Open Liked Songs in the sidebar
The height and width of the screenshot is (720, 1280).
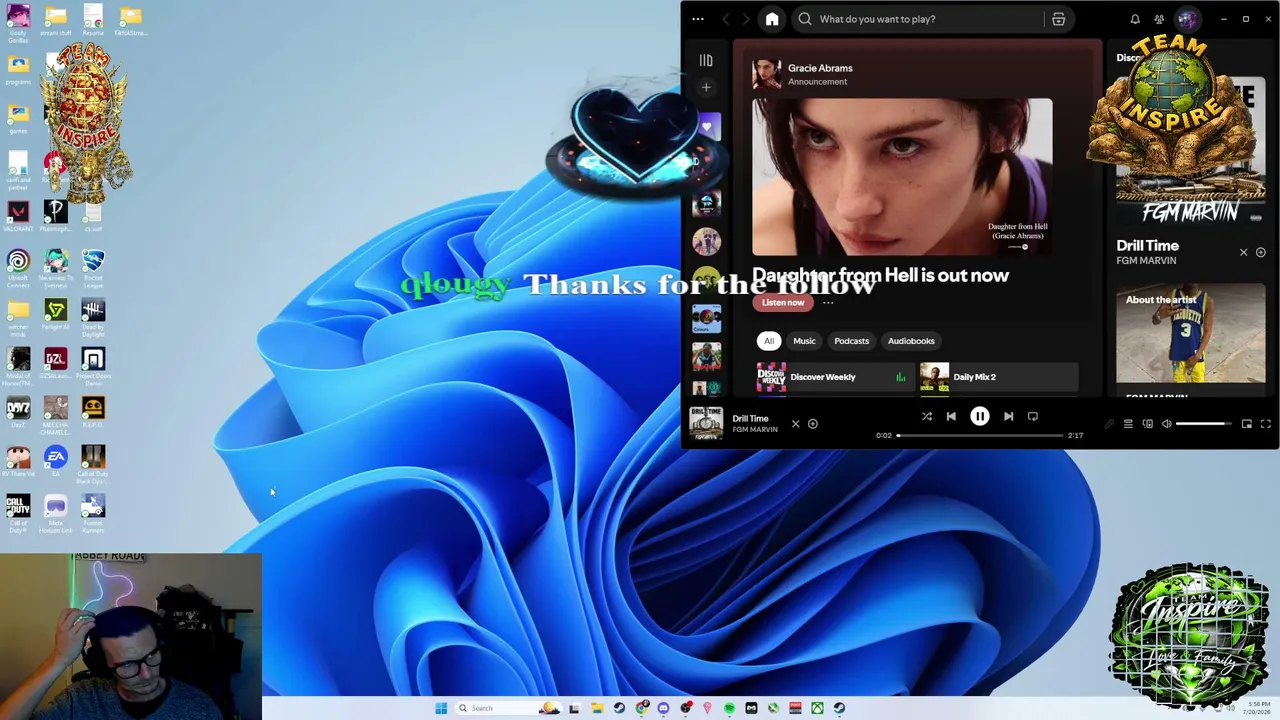707,127
